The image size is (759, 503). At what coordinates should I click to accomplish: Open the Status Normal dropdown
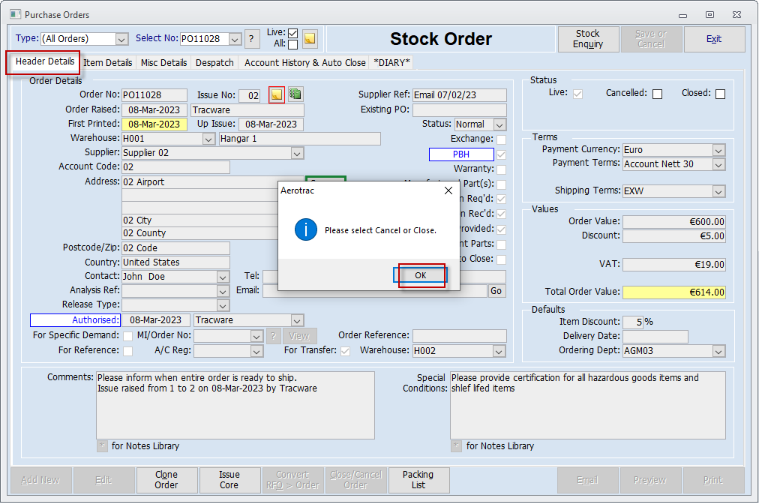500,124
